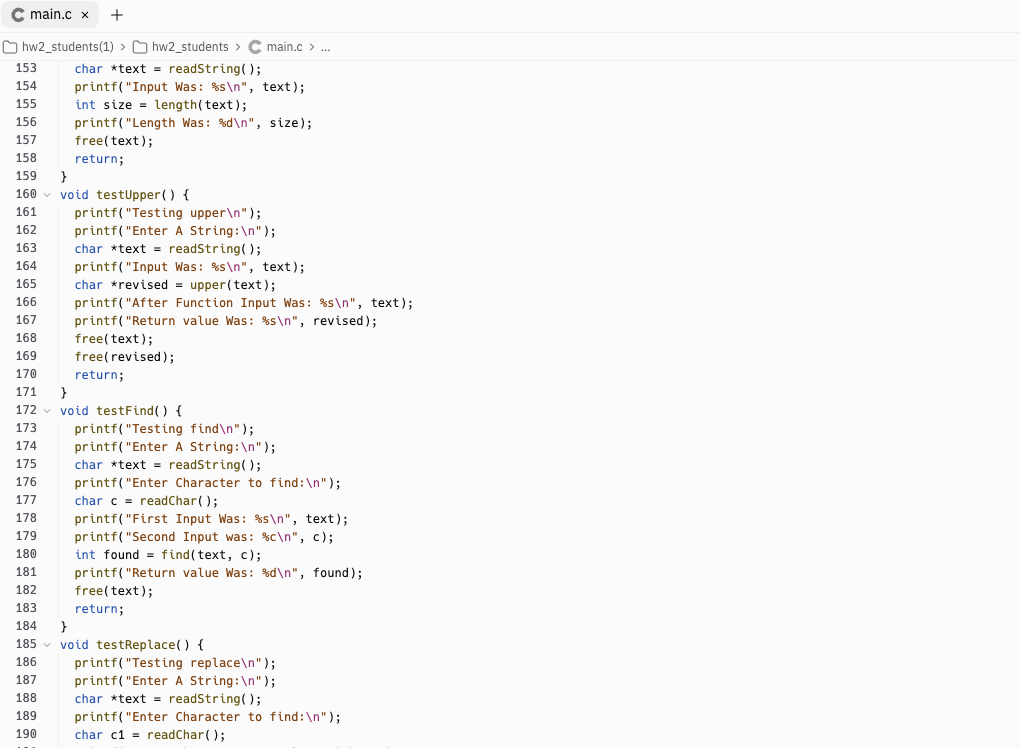The image size is (1020, 748).
Task: Click the folder icon beside hw2_students(1)
Action: [9, 45]
